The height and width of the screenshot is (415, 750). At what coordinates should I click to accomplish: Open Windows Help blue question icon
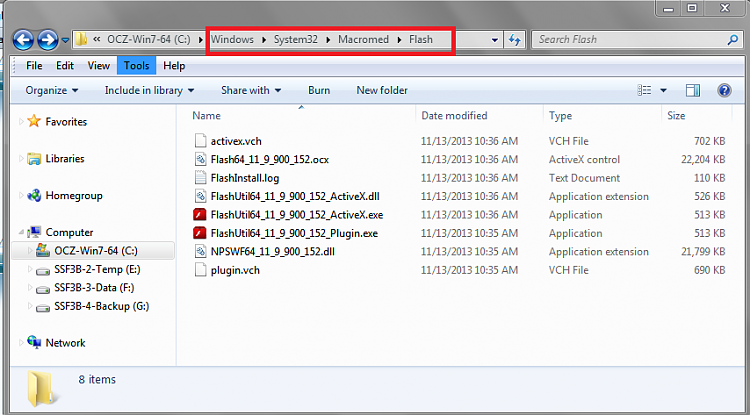724,90
